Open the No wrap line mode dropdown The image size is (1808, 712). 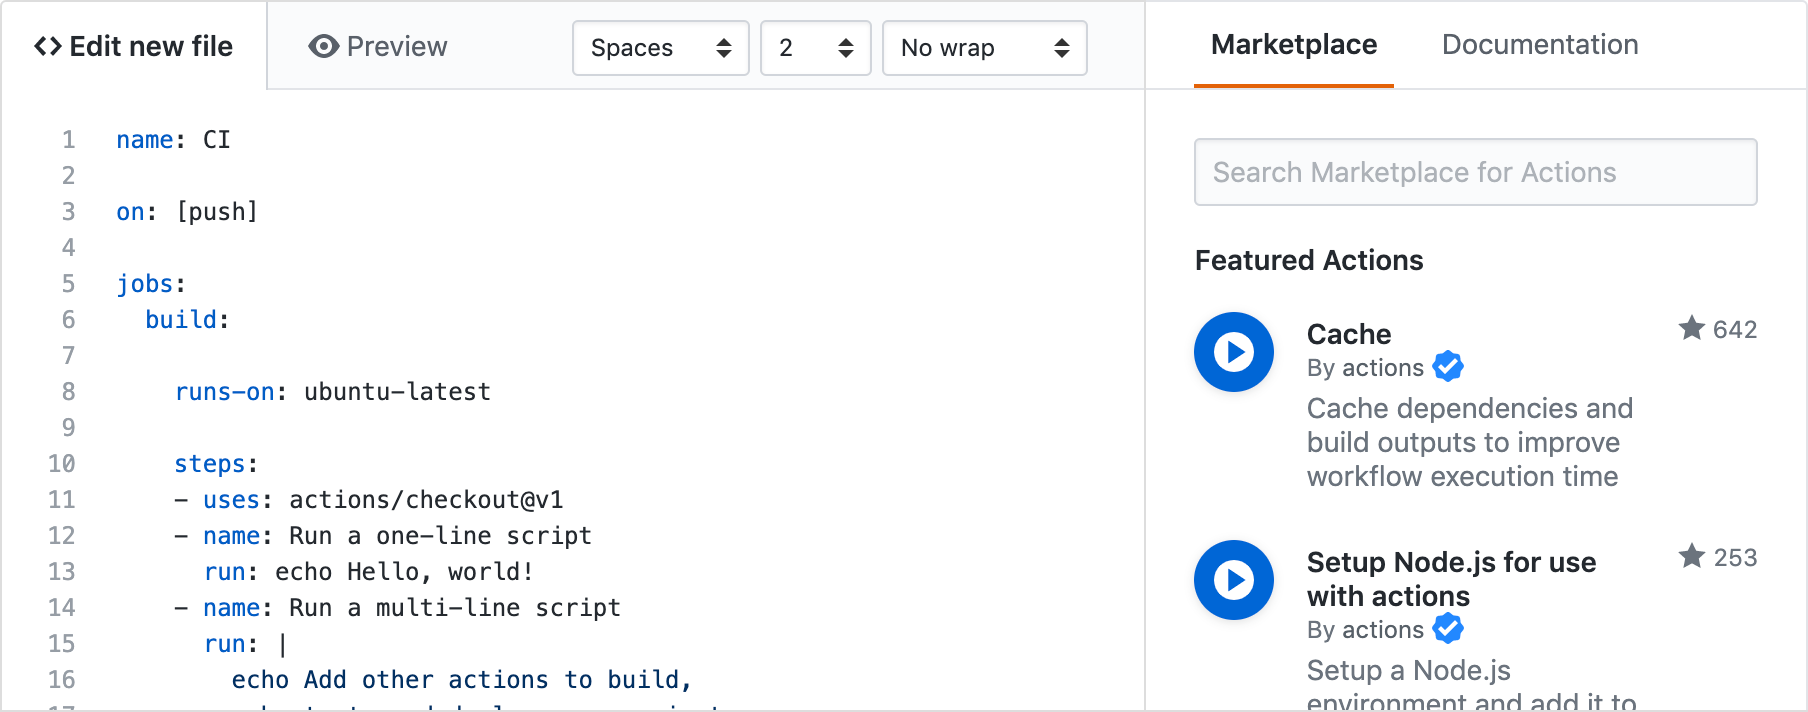tap(984, 48)
